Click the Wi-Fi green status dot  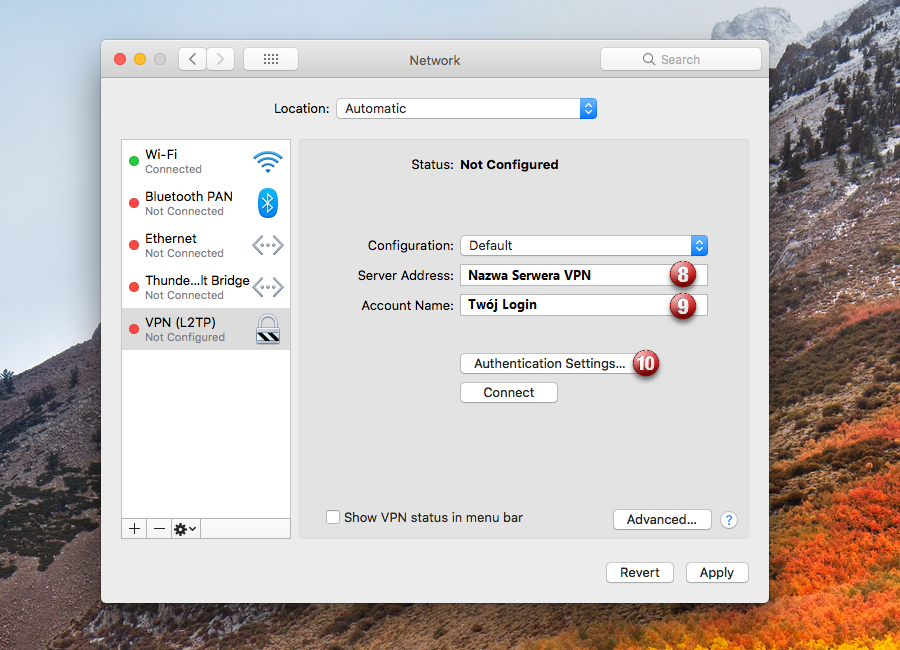(x=134, y=161)
